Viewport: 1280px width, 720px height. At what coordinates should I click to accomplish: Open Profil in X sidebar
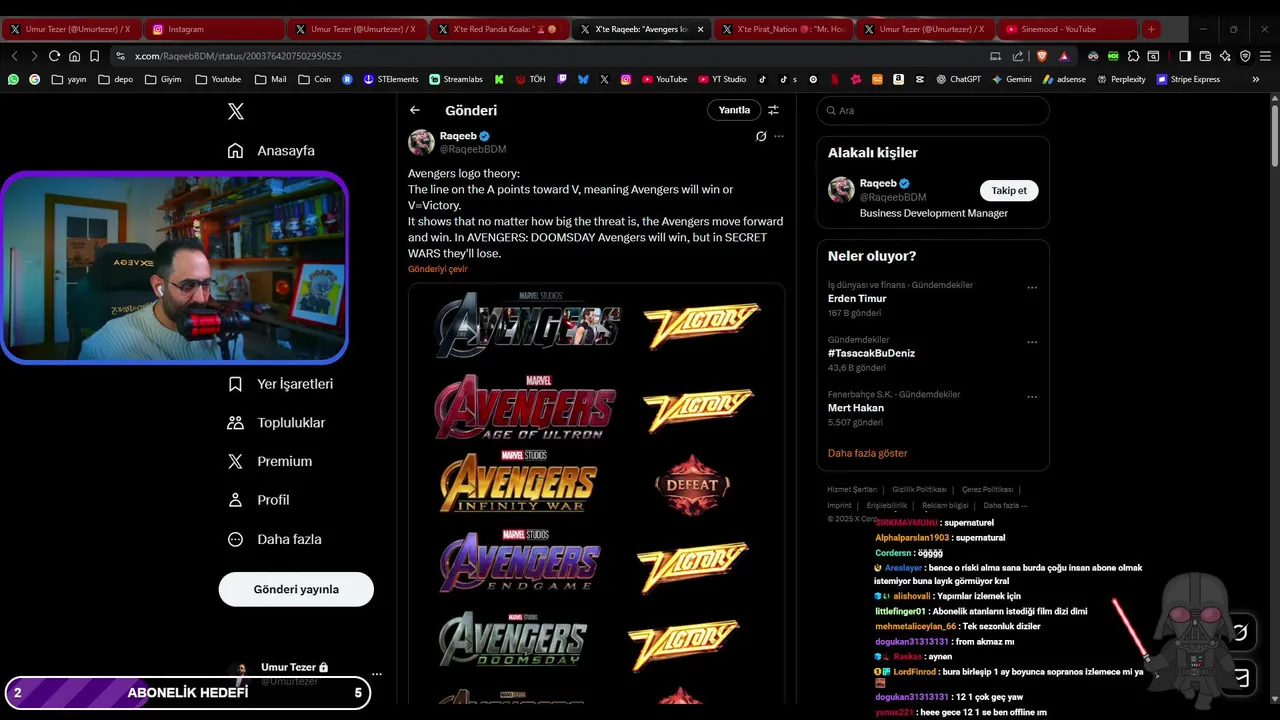coord(258,500)
